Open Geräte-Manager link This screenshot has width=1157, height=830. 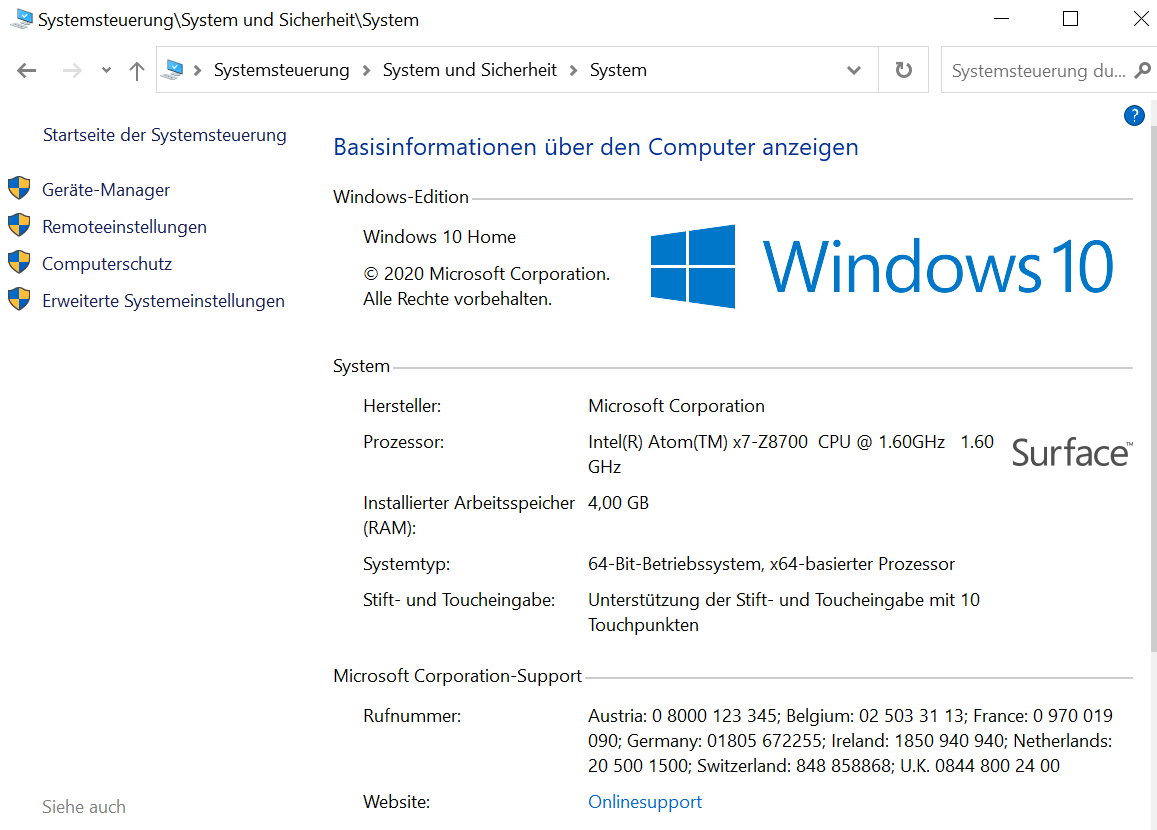click(x=106, y=190)
